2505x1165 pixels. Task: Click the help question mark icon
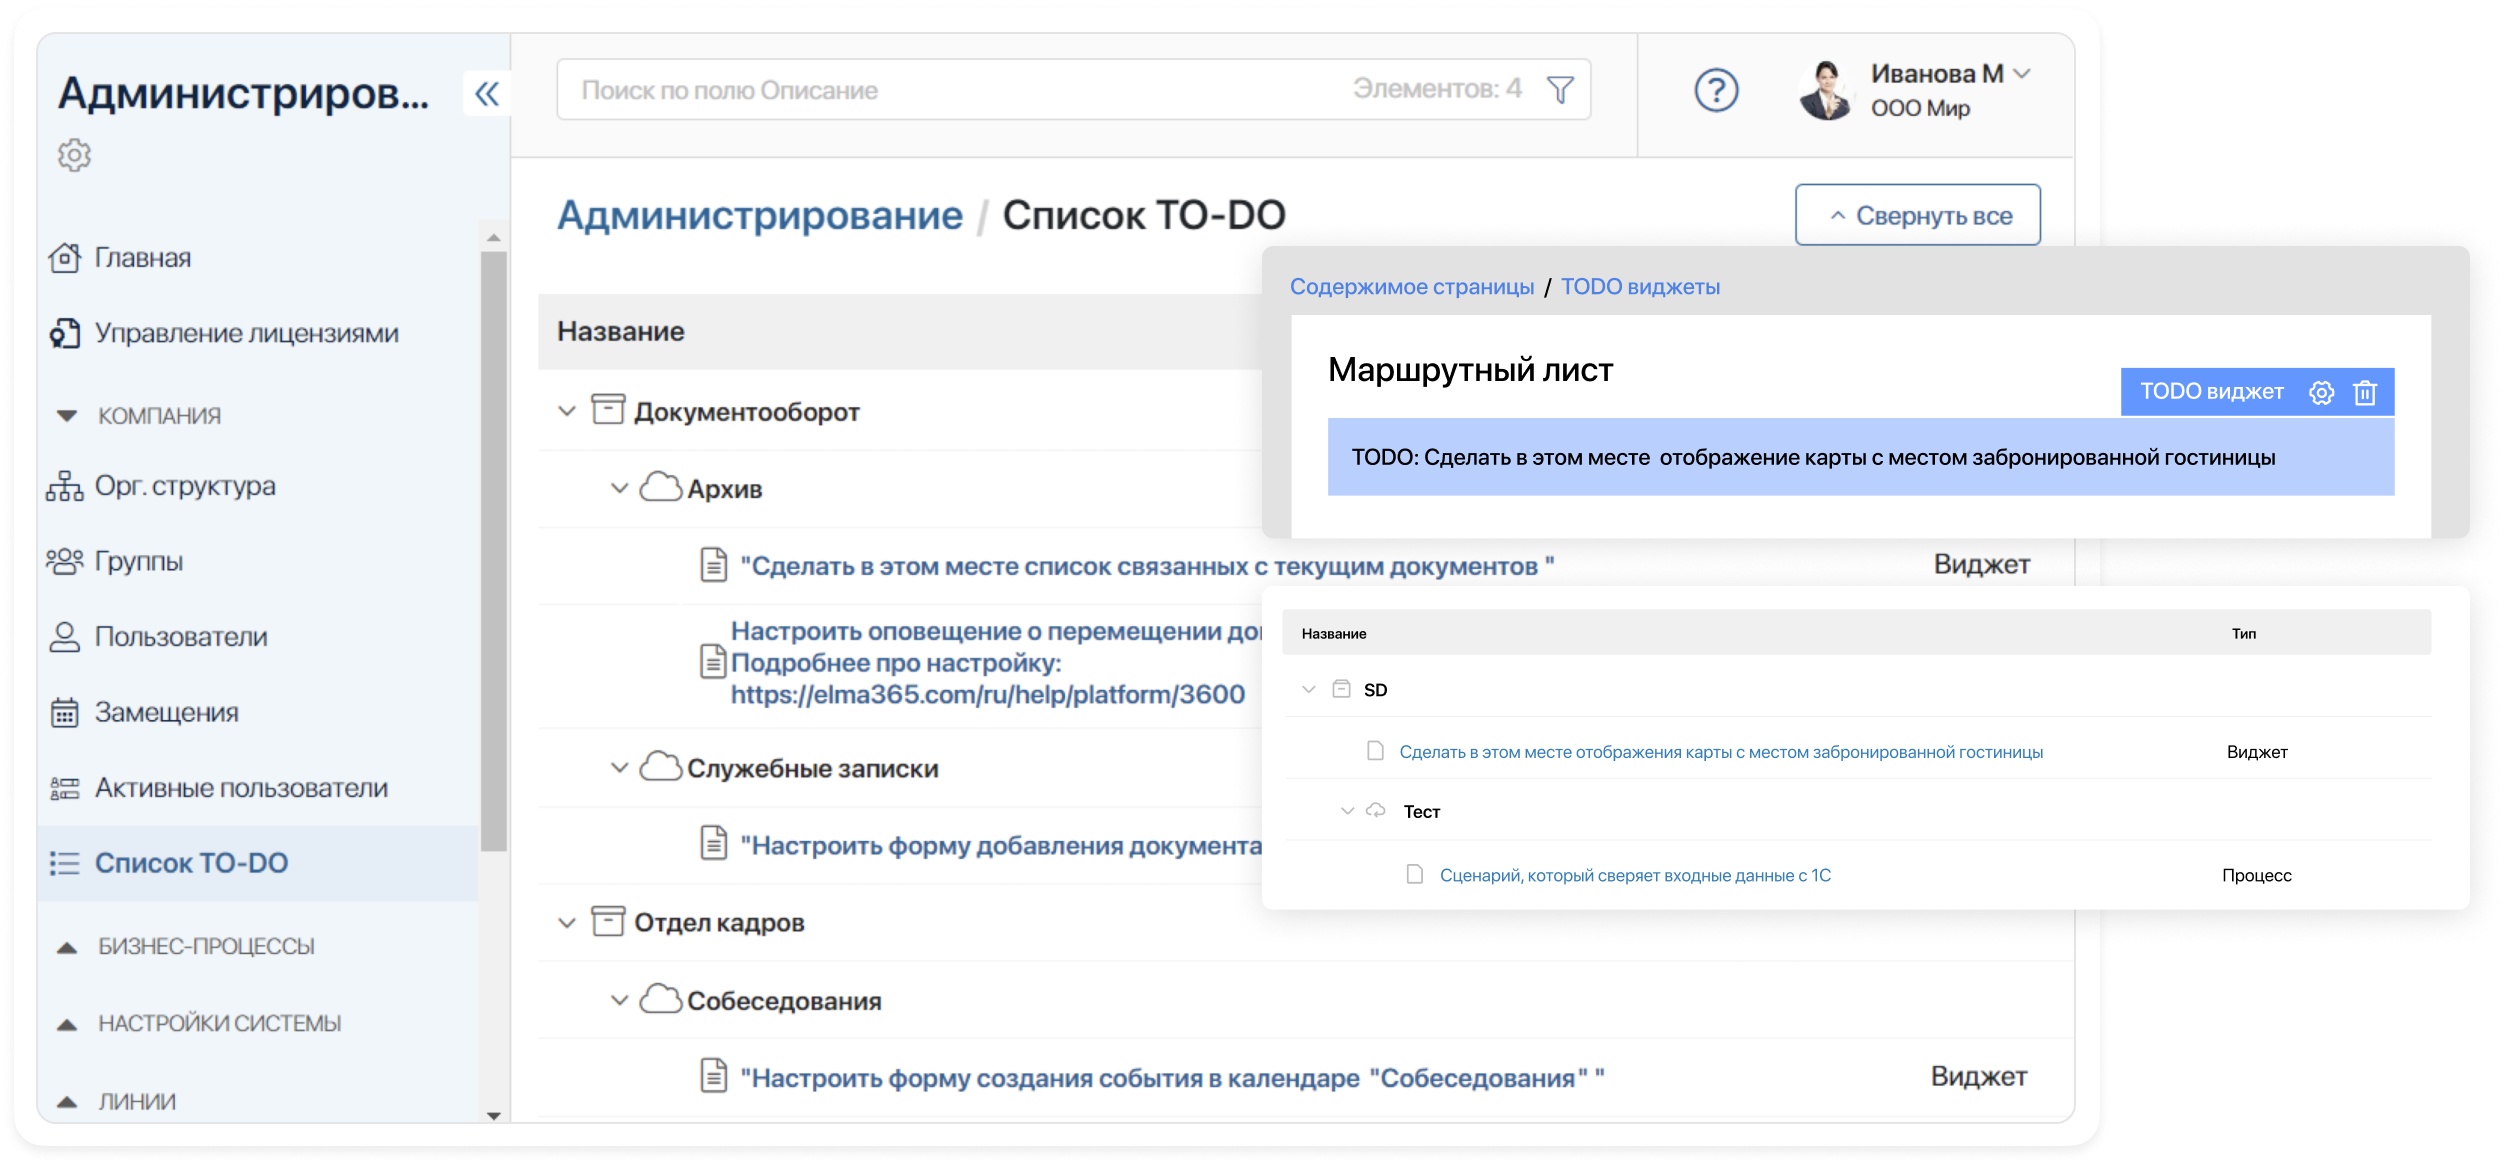click(1714, 92)
